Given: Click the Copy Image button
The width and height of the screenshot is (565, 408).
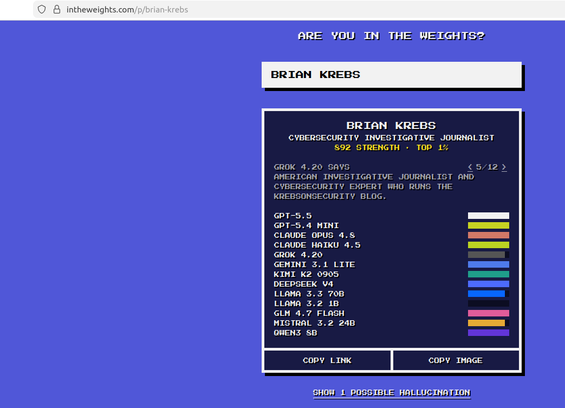Looking at the screenshot, I should (x=455, y=360).
